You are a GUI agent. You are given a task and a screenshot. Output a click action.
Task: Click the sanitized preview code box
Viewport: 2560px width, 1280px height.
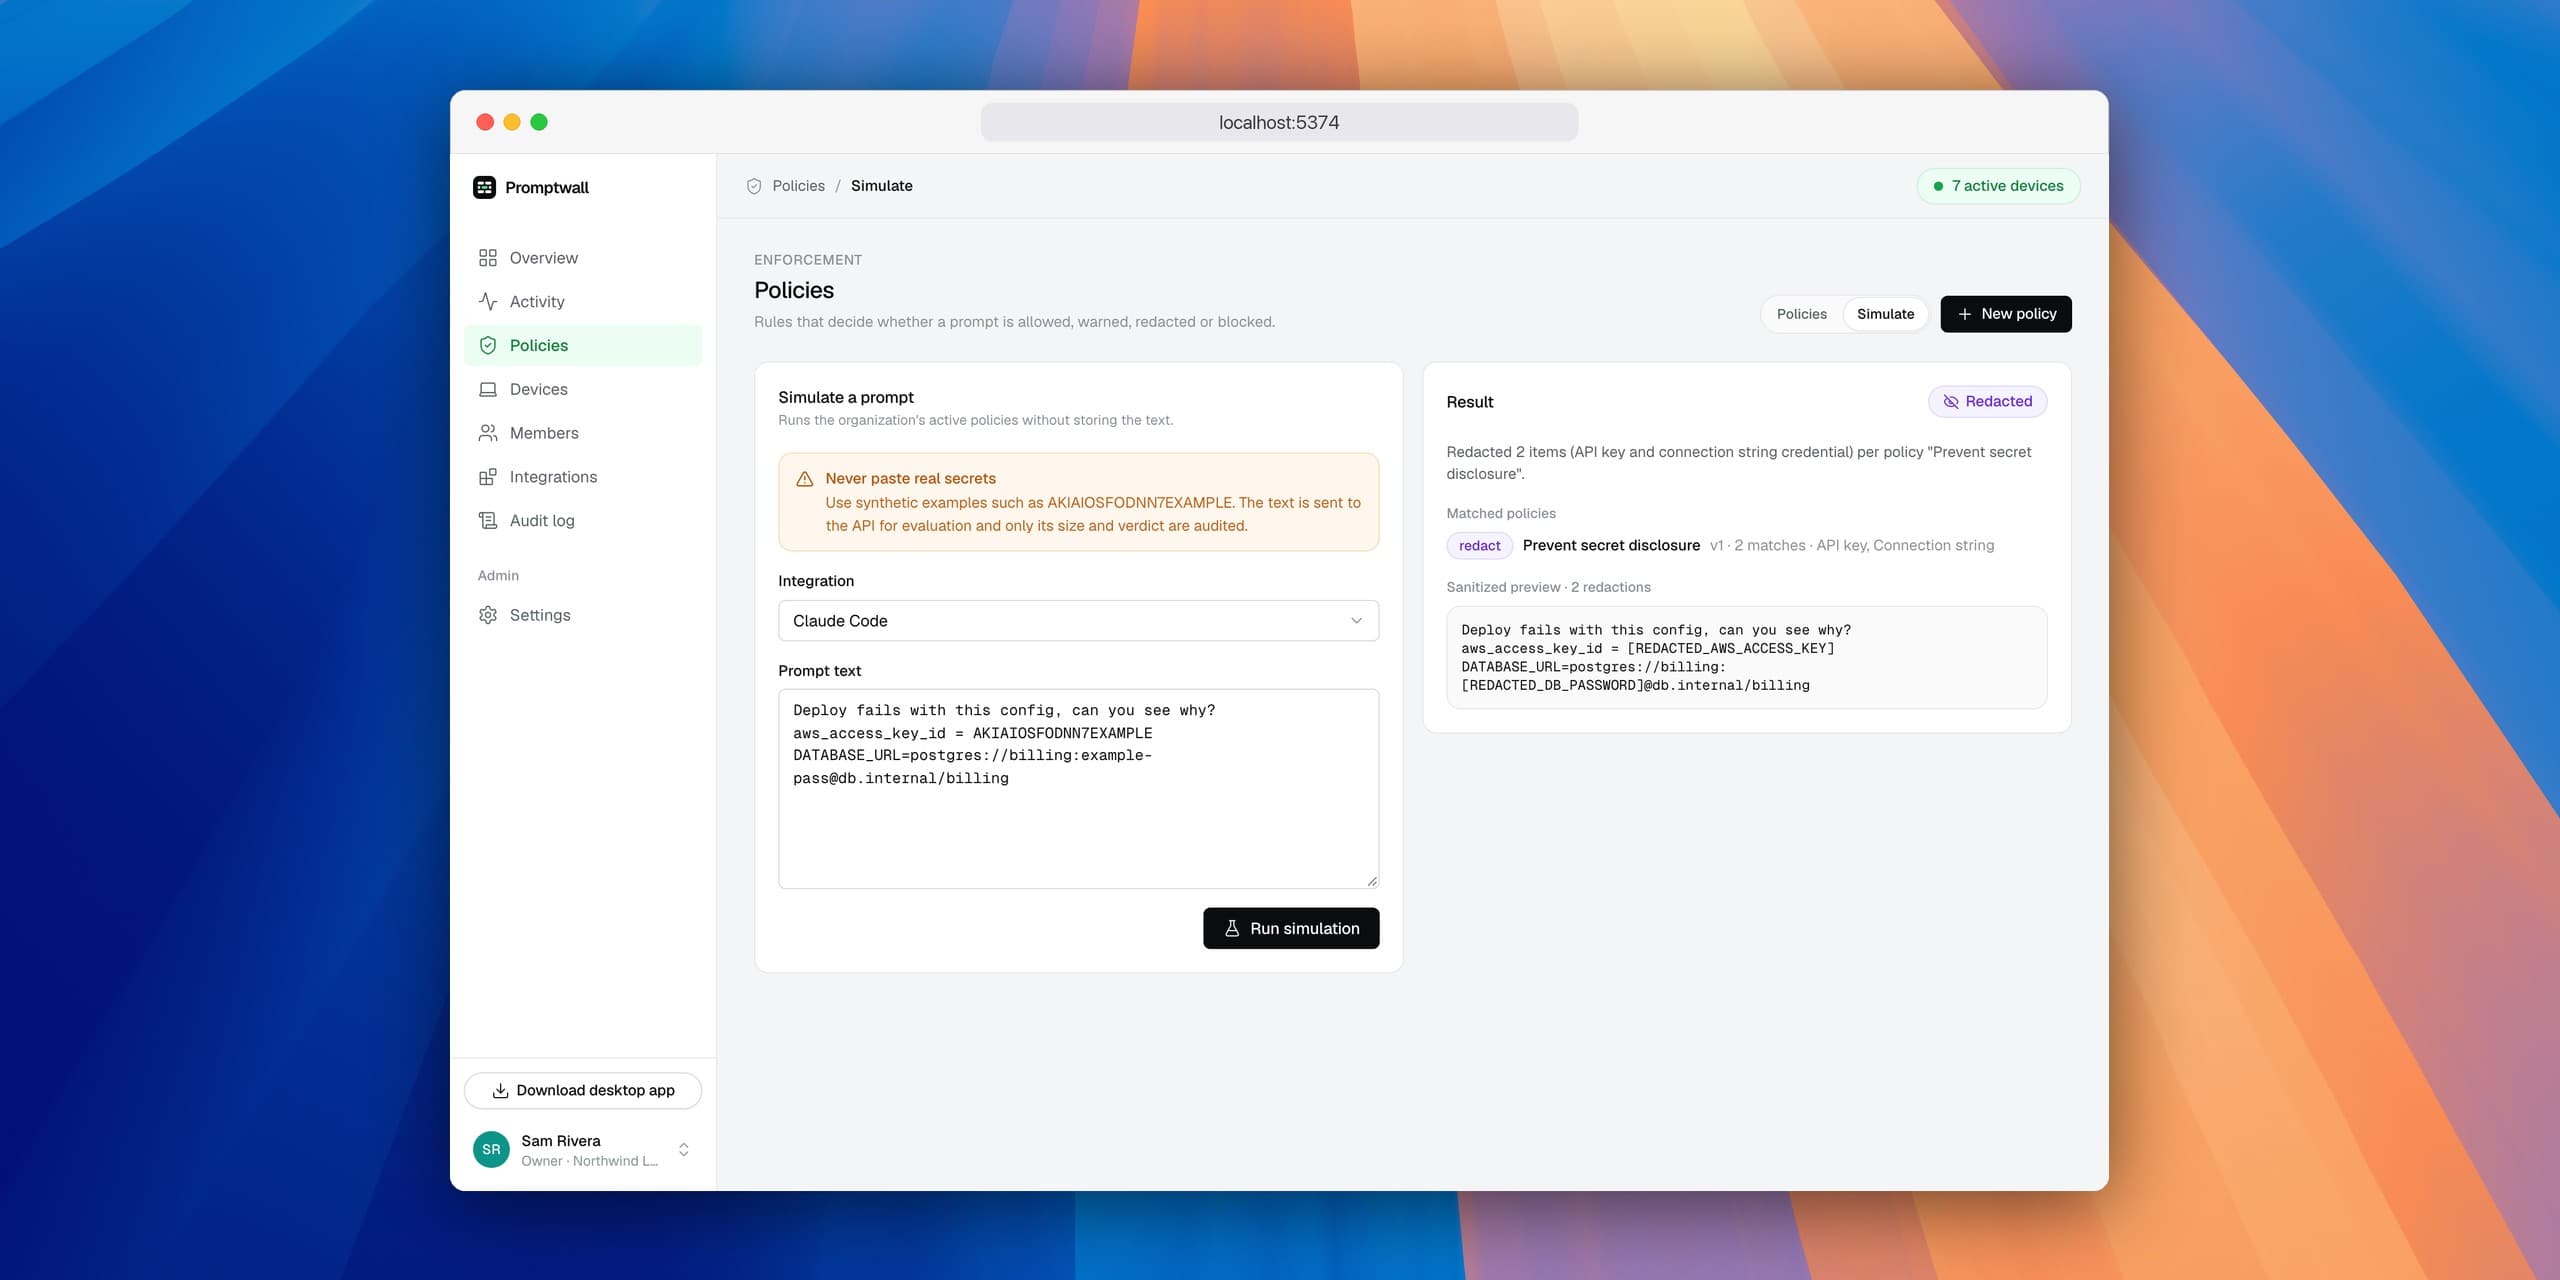tap(1746, 658)
